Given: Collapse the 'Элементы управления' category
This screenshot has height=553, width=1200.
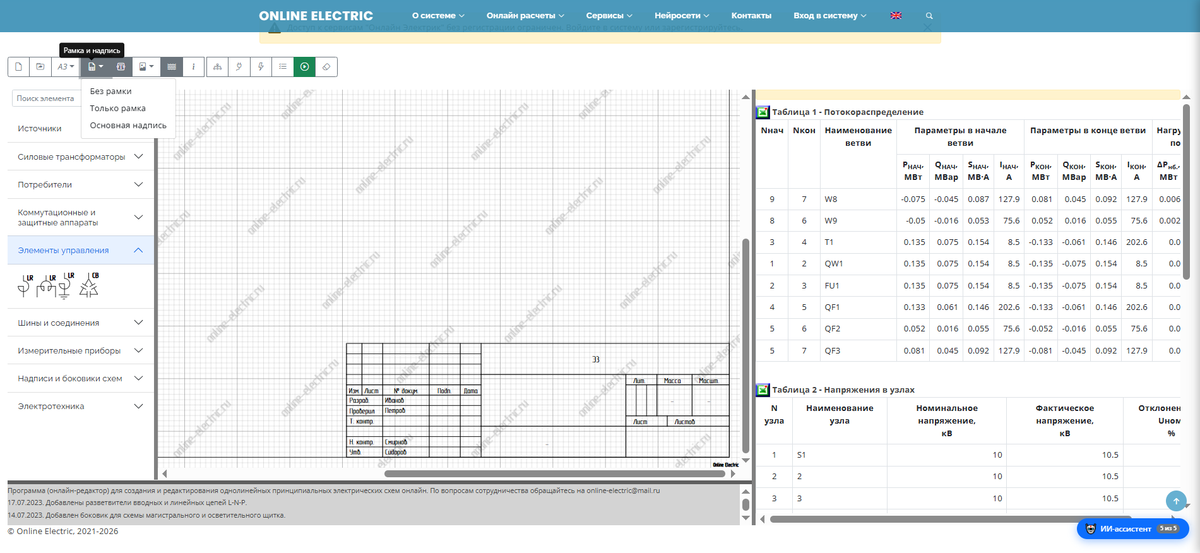Looking at the screenshot, I should pos(80,250).
